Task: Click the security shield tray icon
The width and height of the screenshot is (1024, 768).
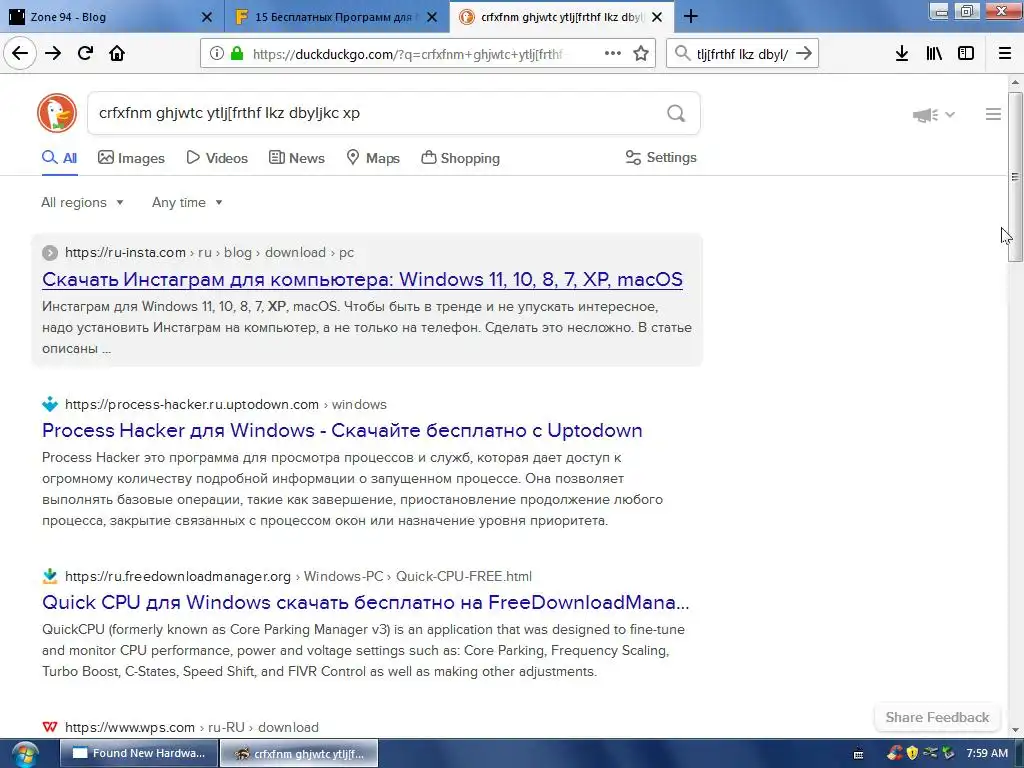Action: [x=912, y=754]
